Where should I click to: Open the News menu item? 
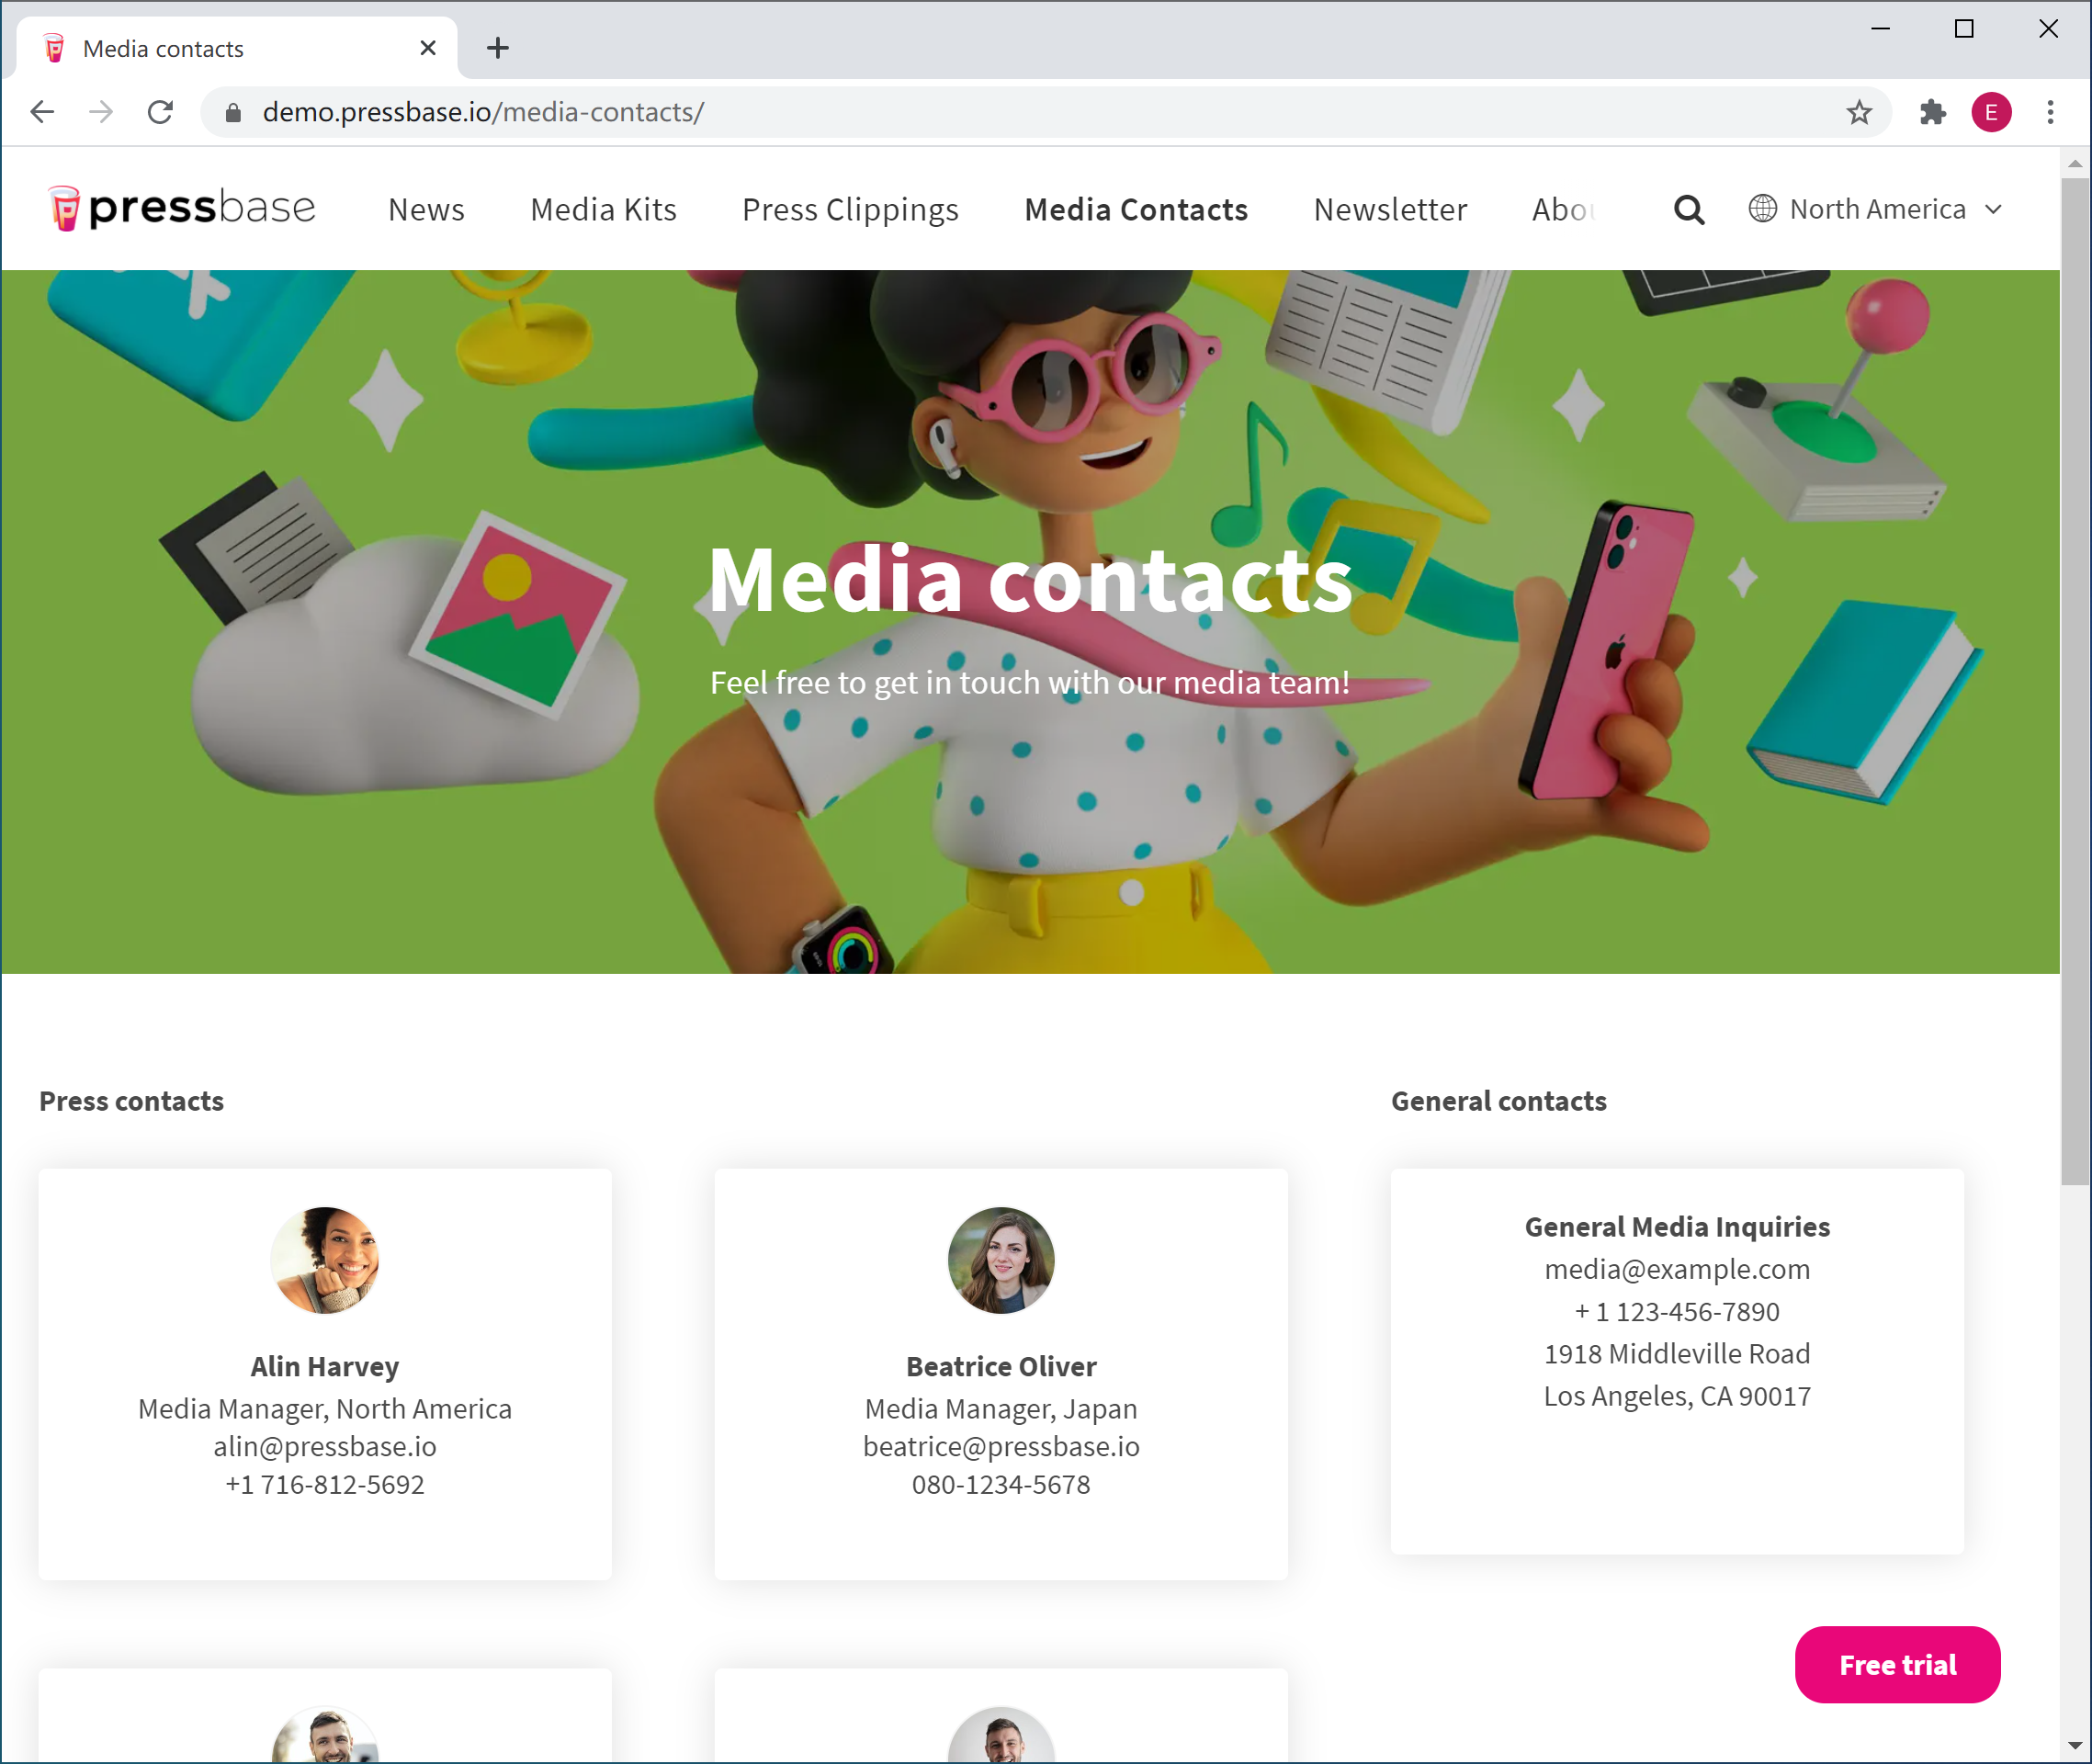[x=426, y=210]
